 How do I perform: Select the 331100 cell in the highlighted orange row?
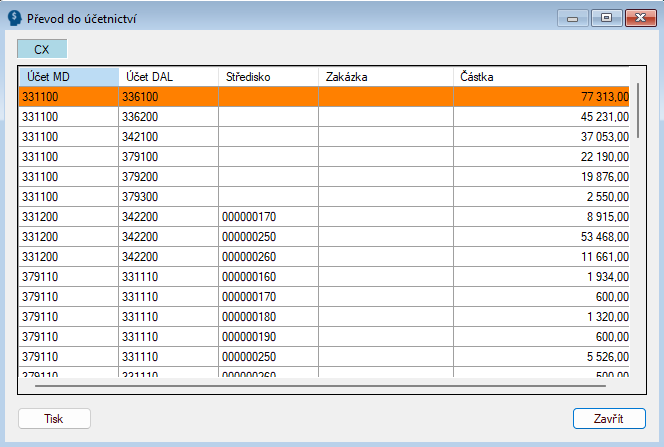click(x=69, y=97)
